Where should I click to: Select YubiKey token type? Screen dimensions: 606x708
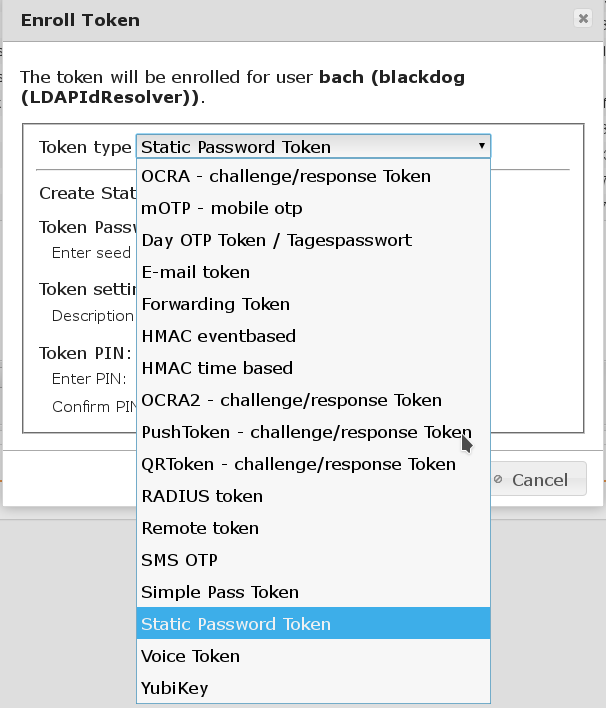click(175, 688)
